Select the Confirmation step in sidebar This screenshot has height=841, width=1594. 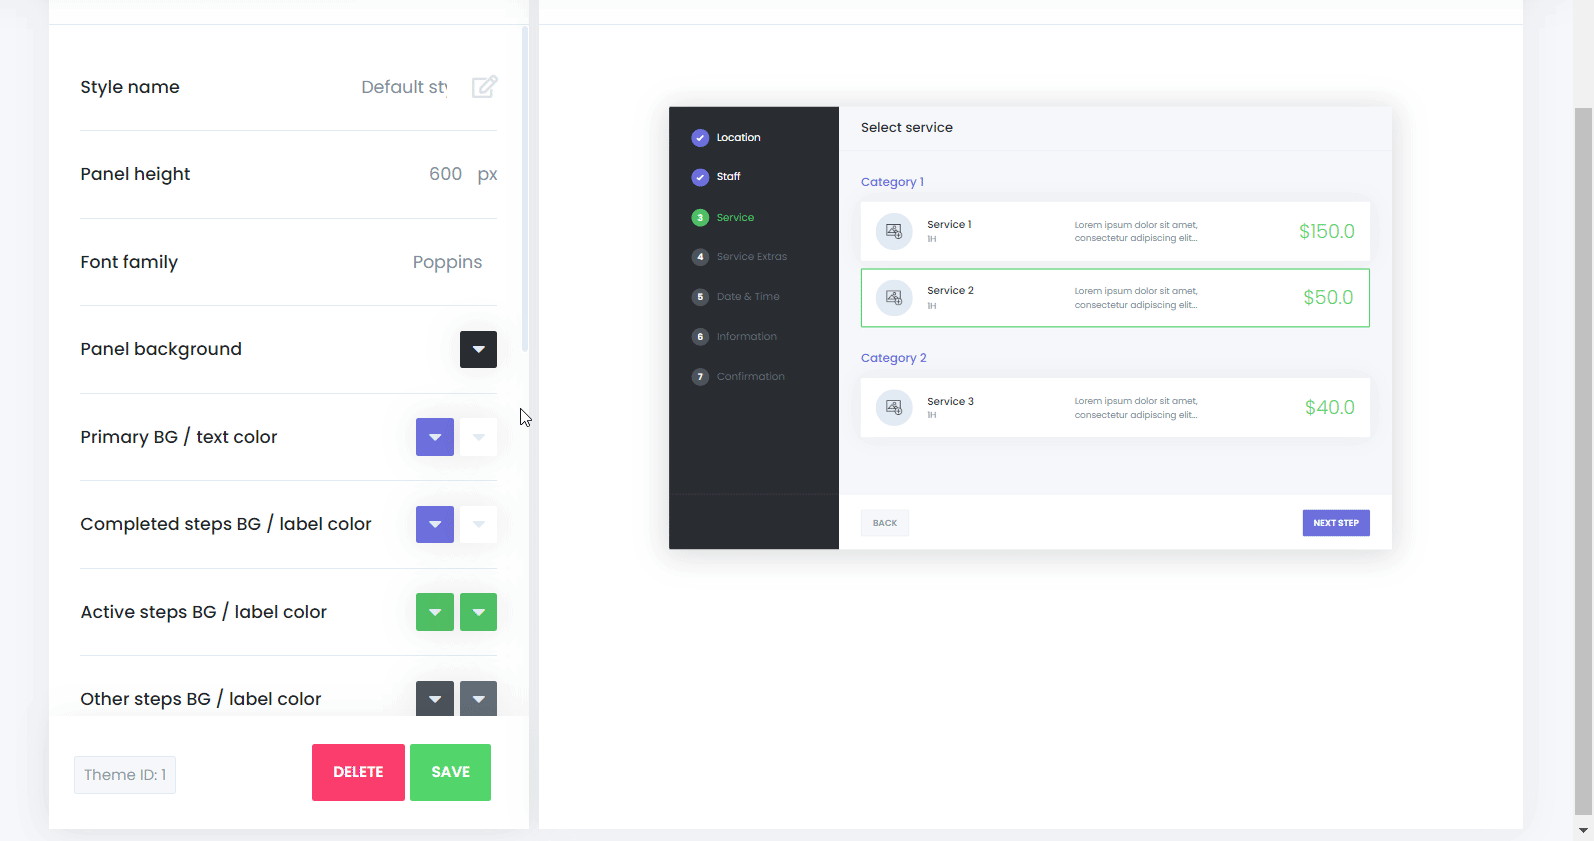tap(750, 377)
